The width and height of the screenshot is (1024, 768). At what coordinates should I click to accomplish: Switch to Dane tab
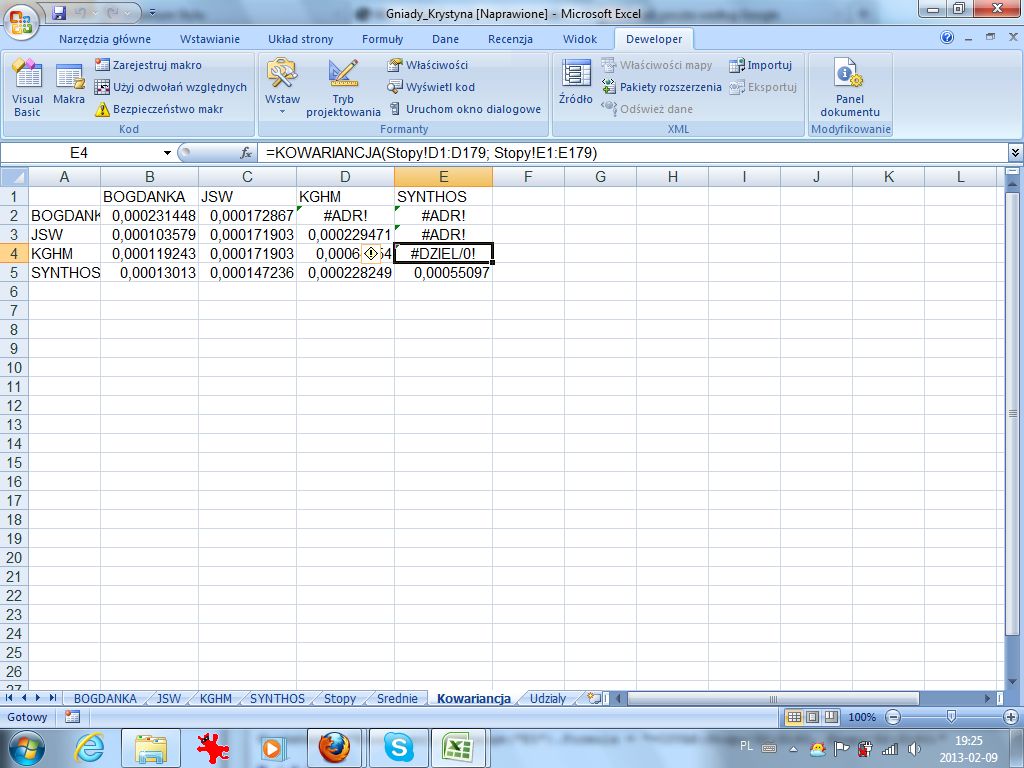pos(445,39)
